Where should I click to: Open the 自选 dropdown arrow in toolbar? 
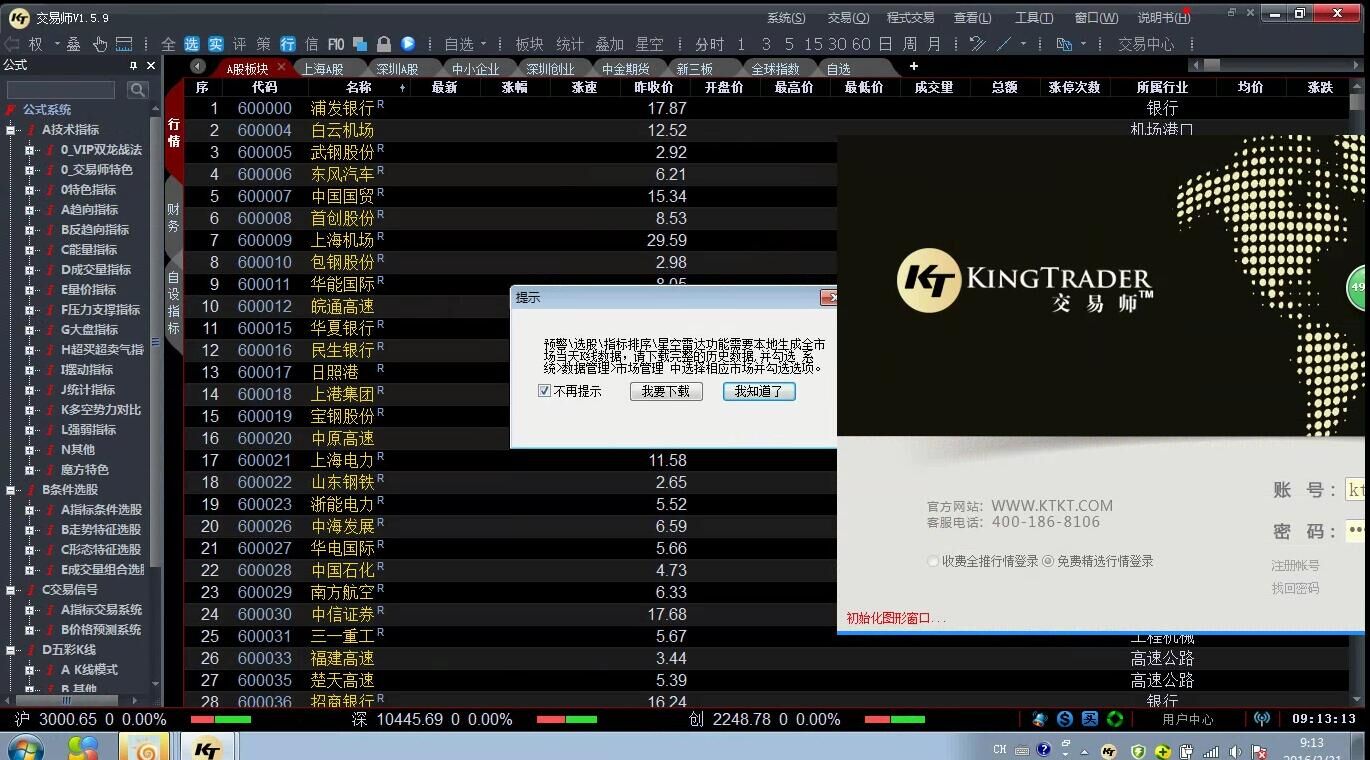(x=484, y=44)
